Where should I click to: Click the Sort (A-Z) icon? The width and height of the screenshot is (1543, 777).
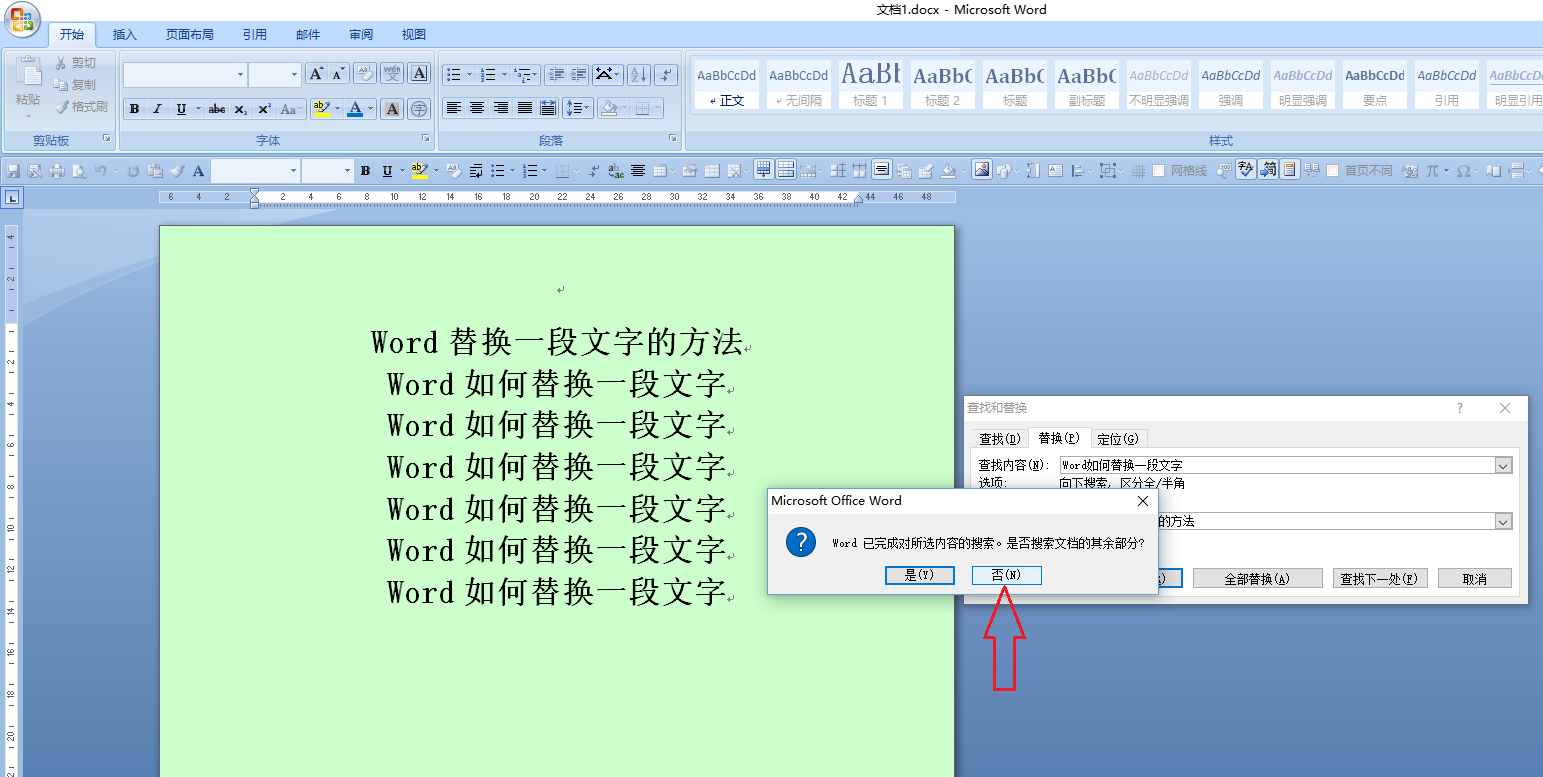[638, 75]
